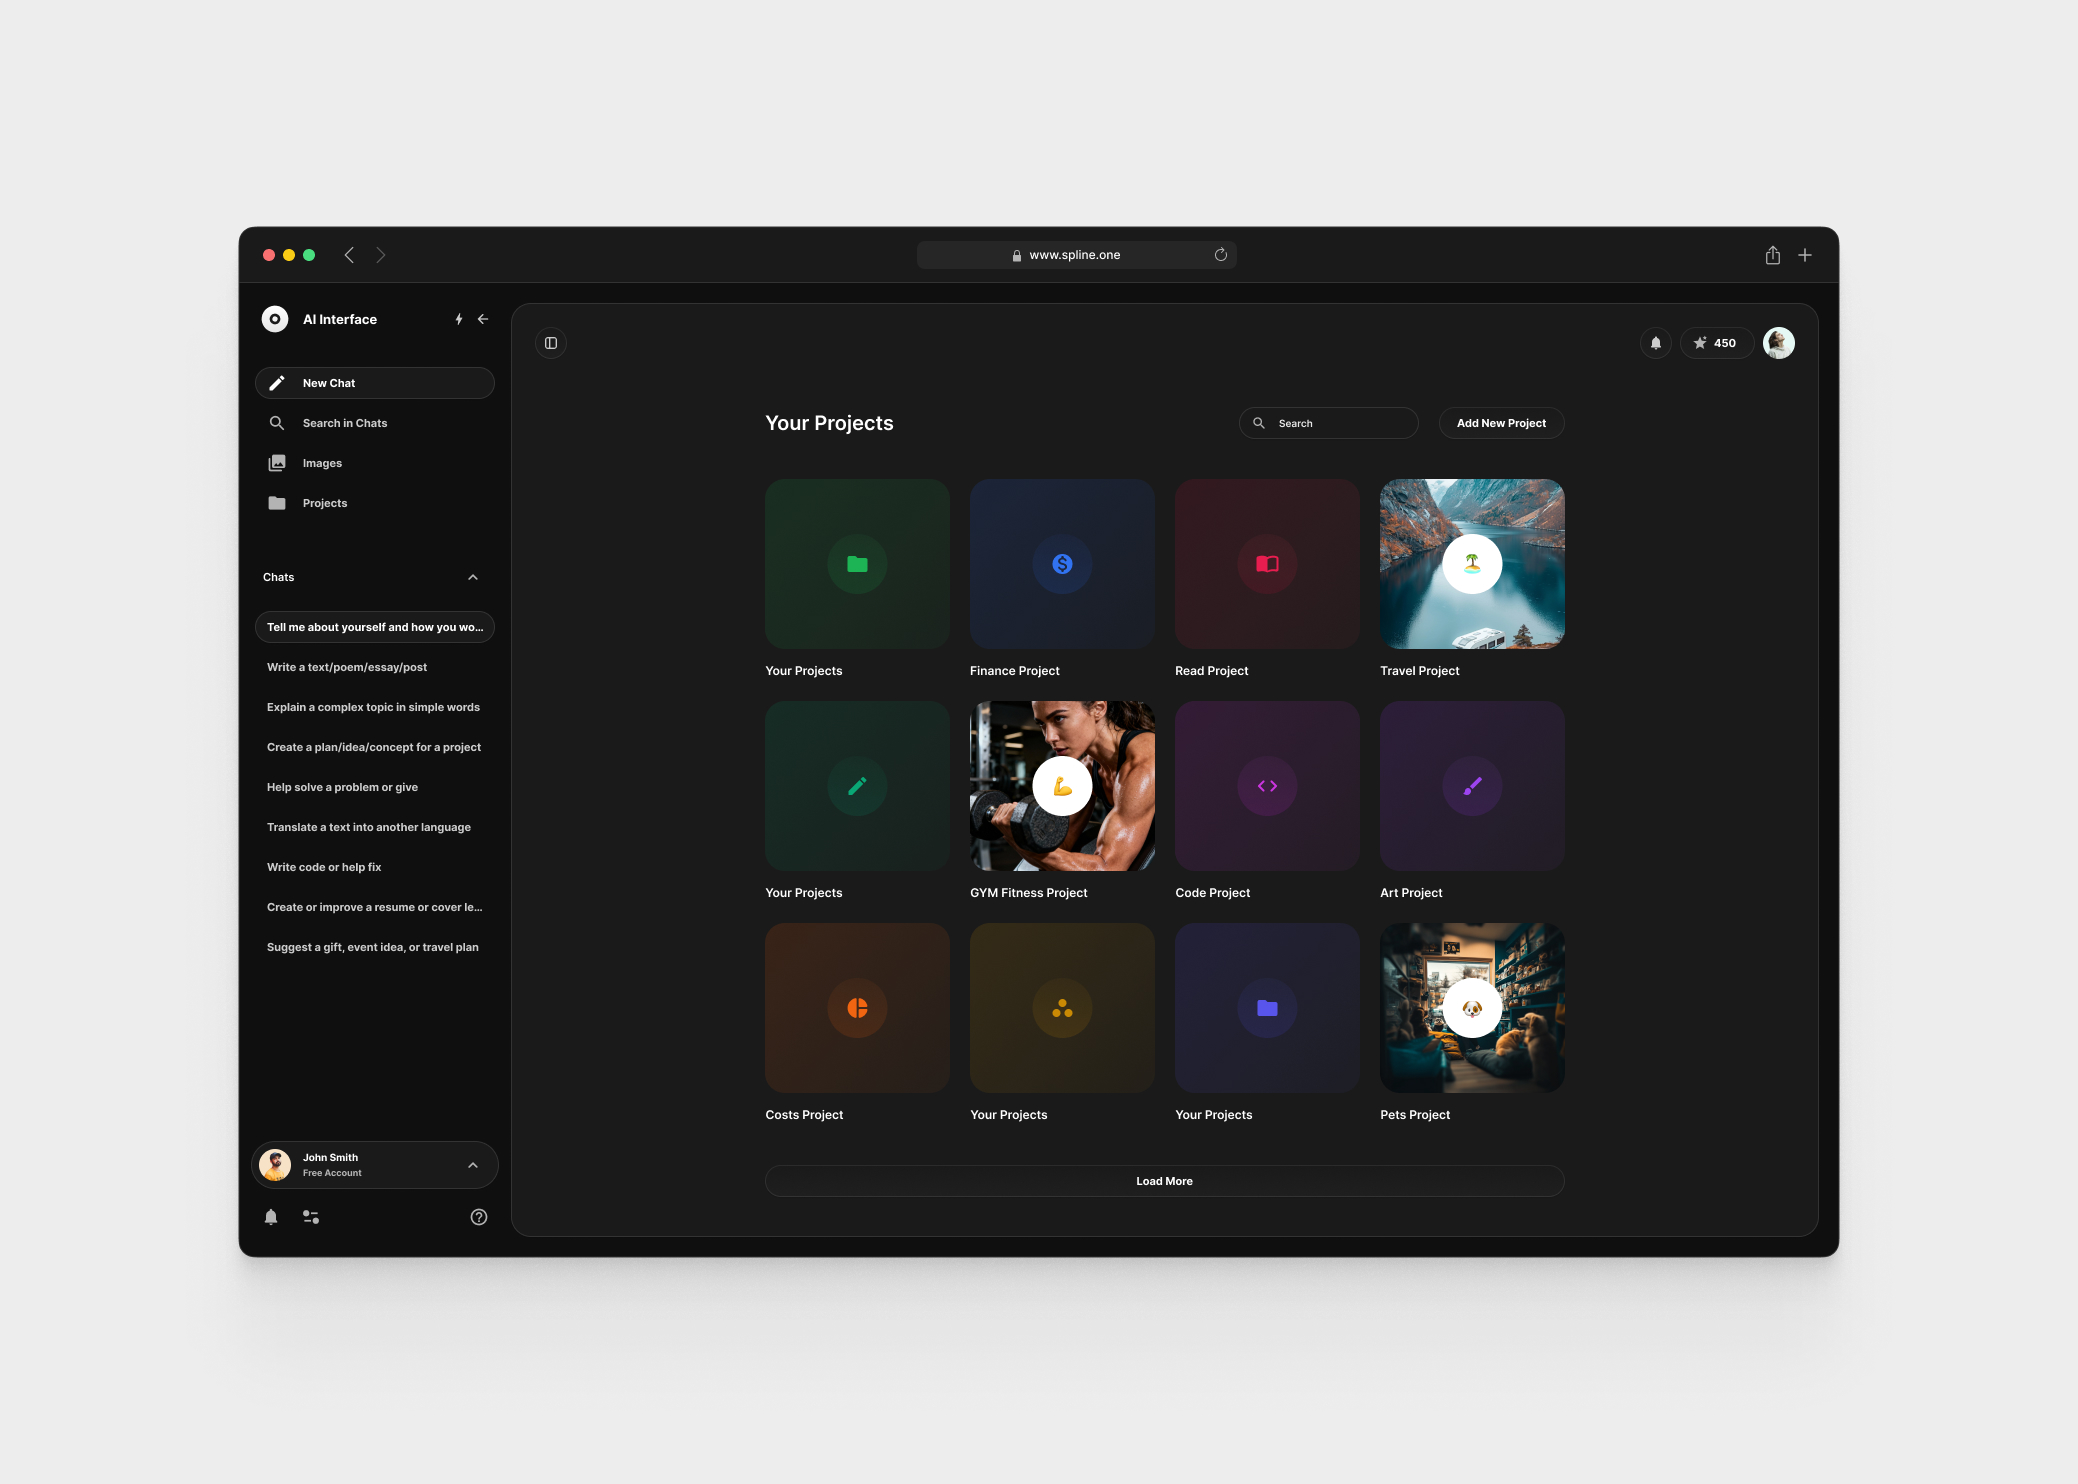Open the Code Project brackets icon card
The width and height of the screenshot is (2078, 1484).
pyautogui.click(x=1267, y=786)
